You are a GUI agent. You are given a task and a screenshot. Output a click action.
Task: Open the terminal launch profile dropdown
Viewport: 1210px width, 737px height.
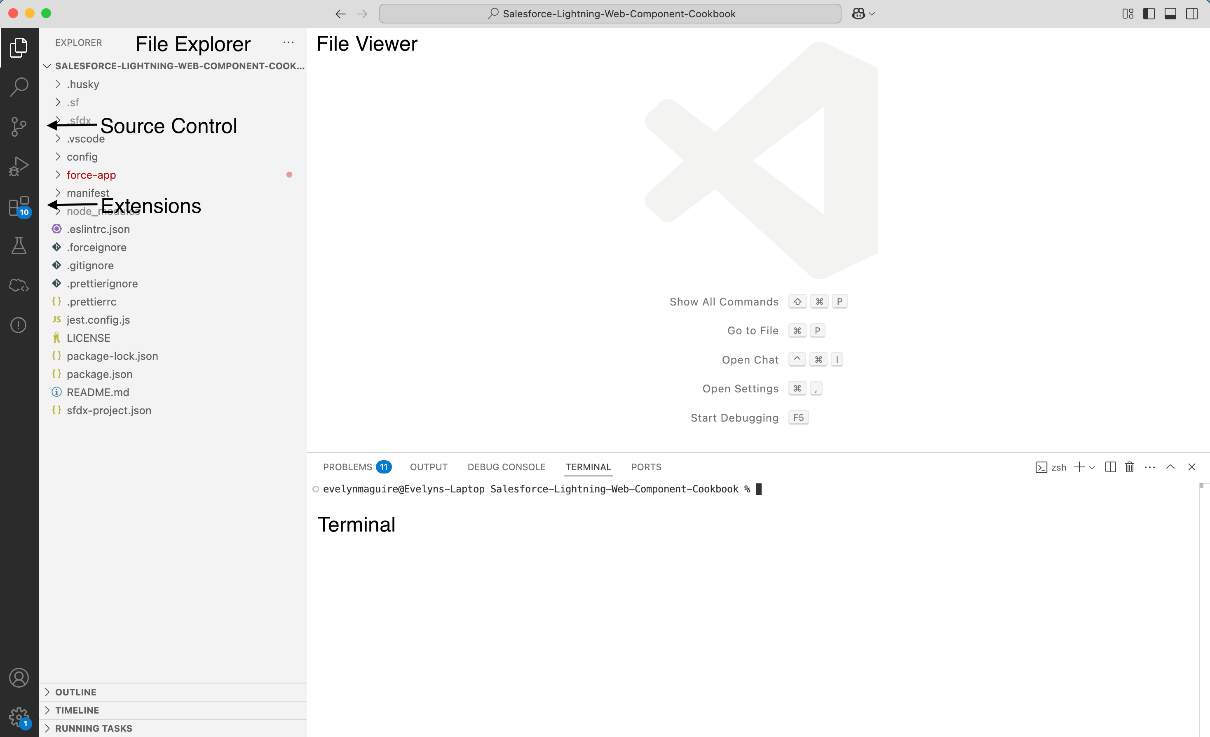point(1090,466)
